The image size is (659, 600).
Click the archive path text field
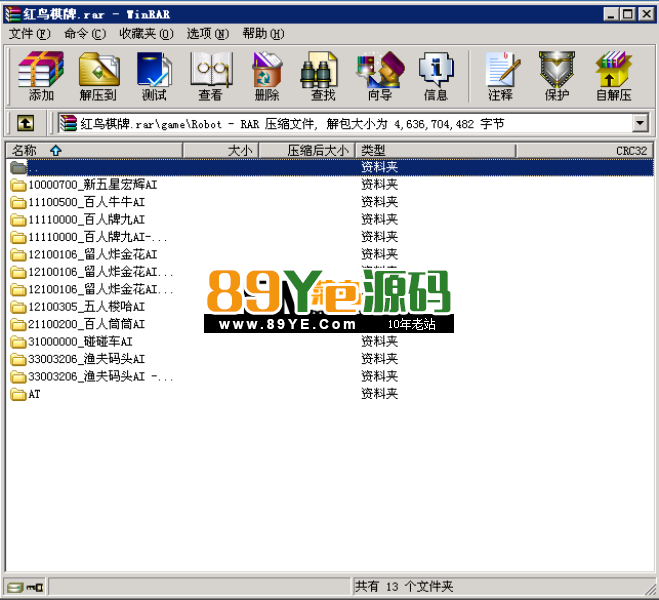coord(345,124)
